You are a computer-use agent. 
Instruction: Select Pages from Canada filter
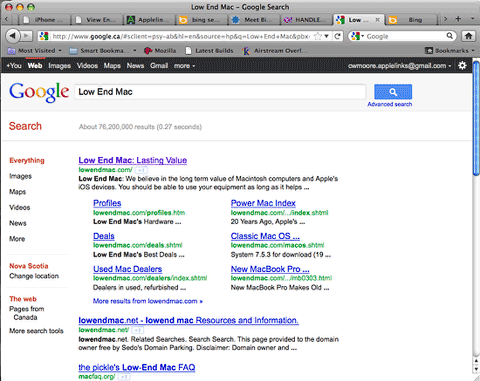coord(27,313)
